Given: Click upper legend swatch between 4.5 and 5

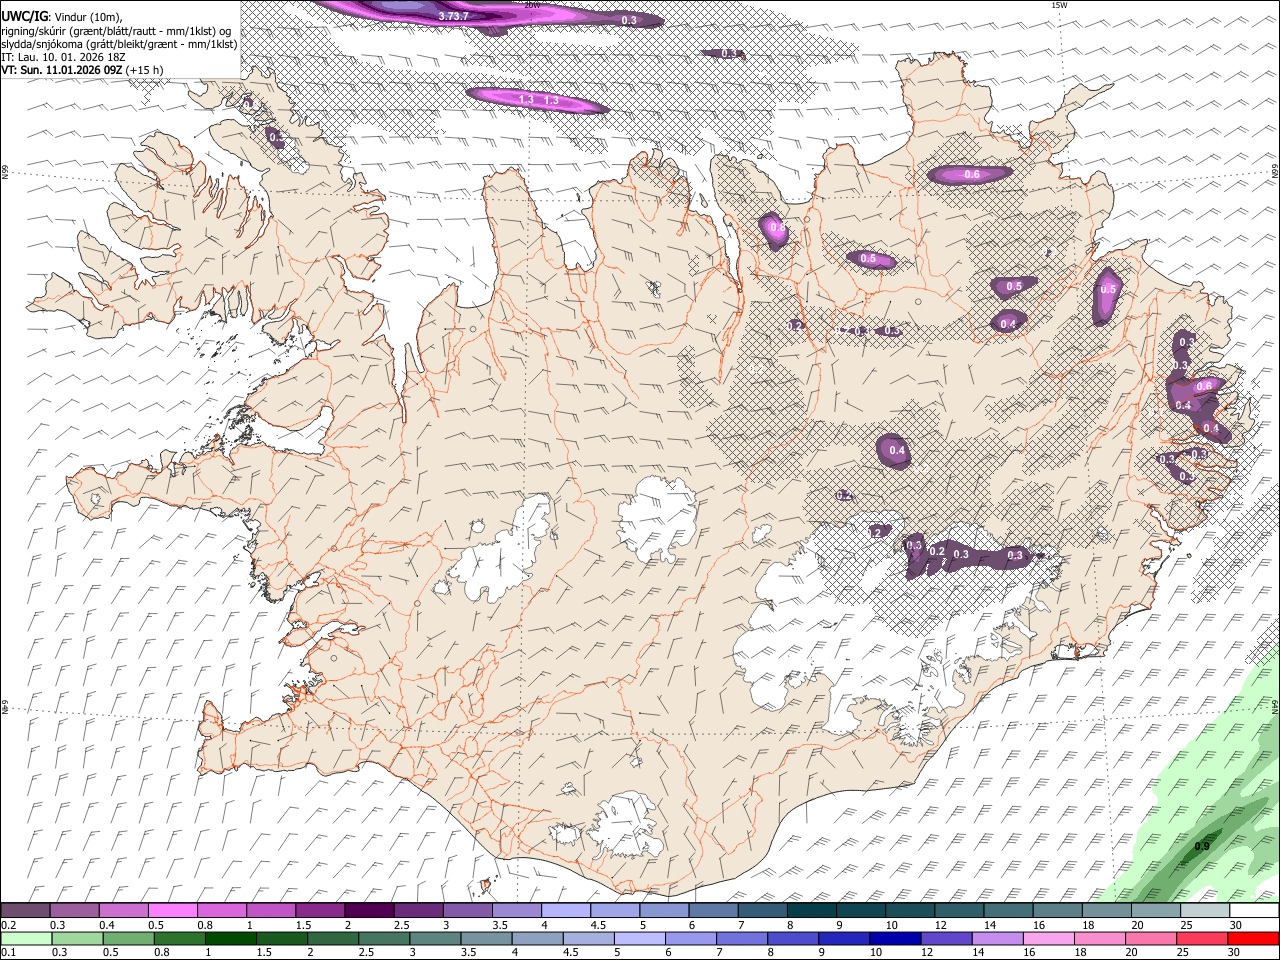Looking at the screenshot, I should click(x=613, y=911).
